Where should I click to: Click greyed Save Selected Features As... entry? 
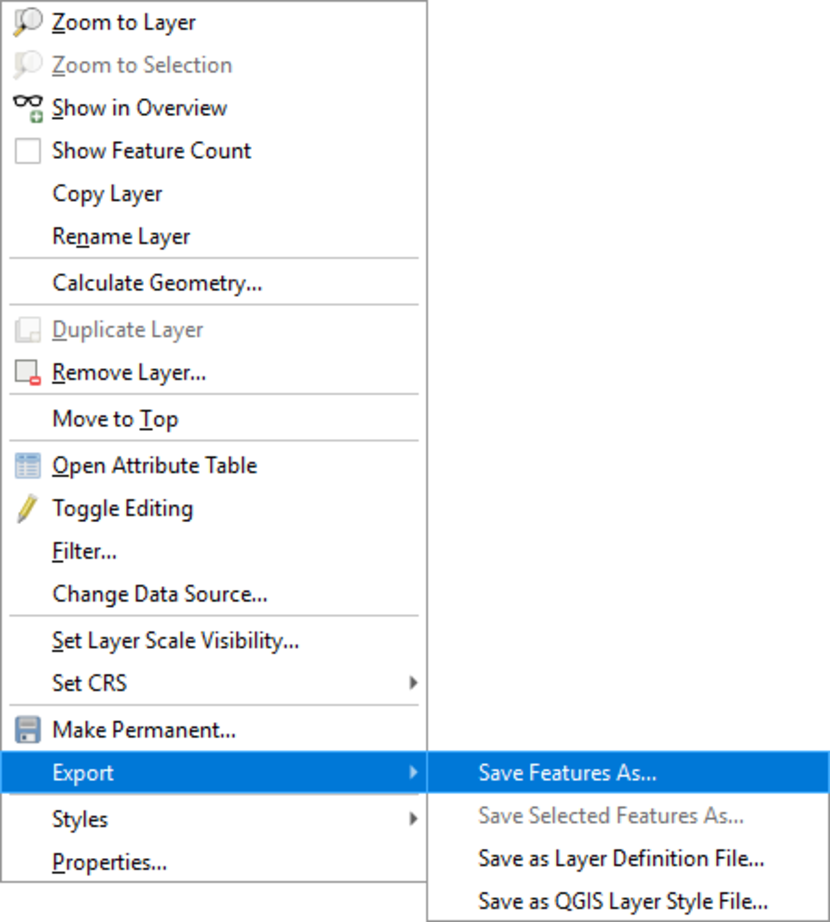coord(628,816)
